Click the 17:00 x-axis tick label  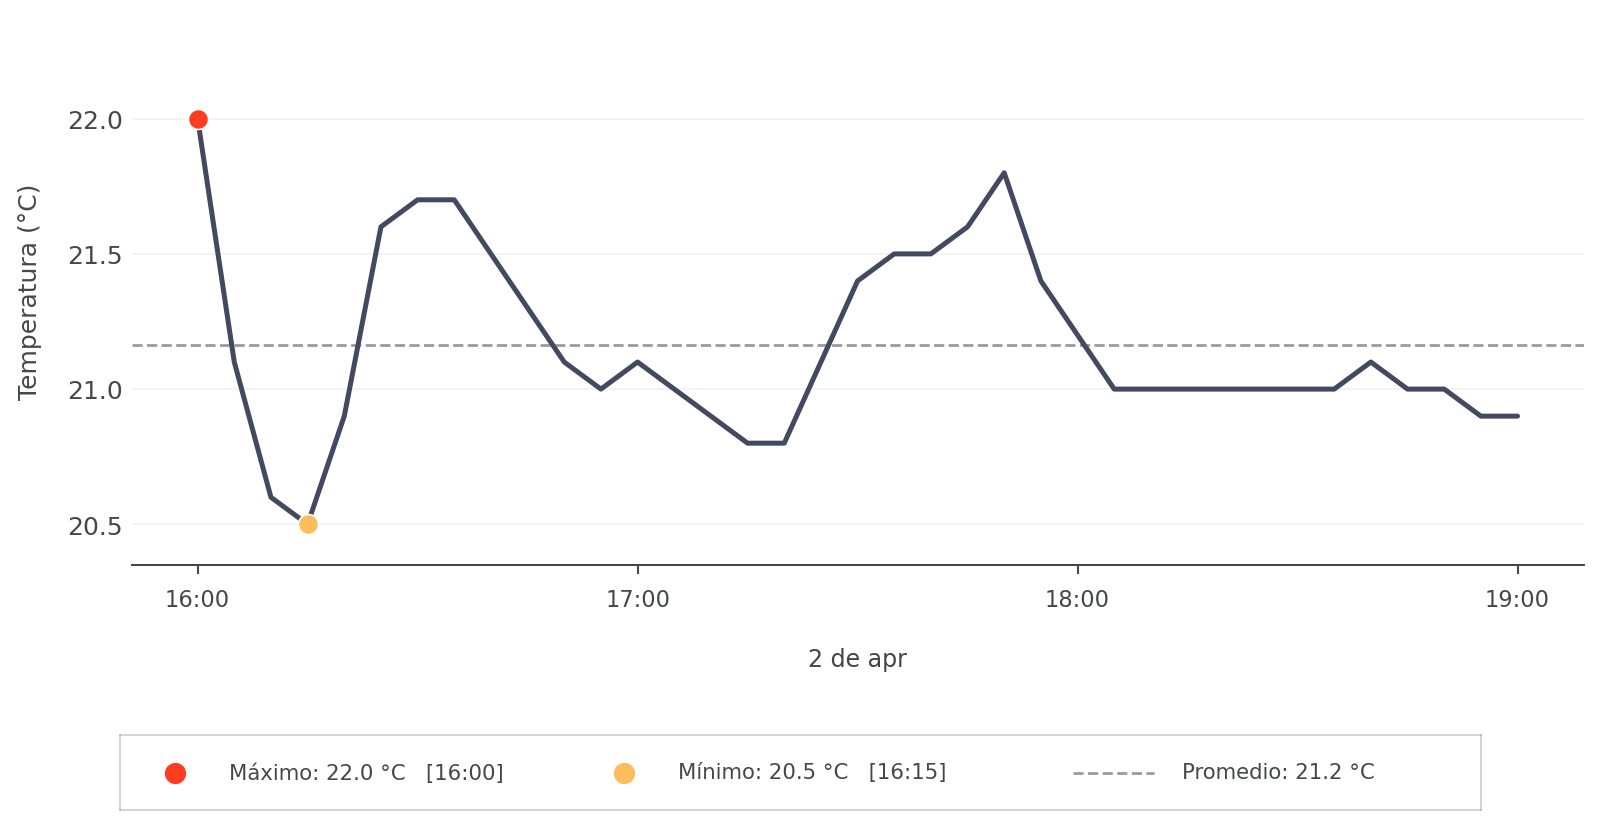tap(637, 600)
